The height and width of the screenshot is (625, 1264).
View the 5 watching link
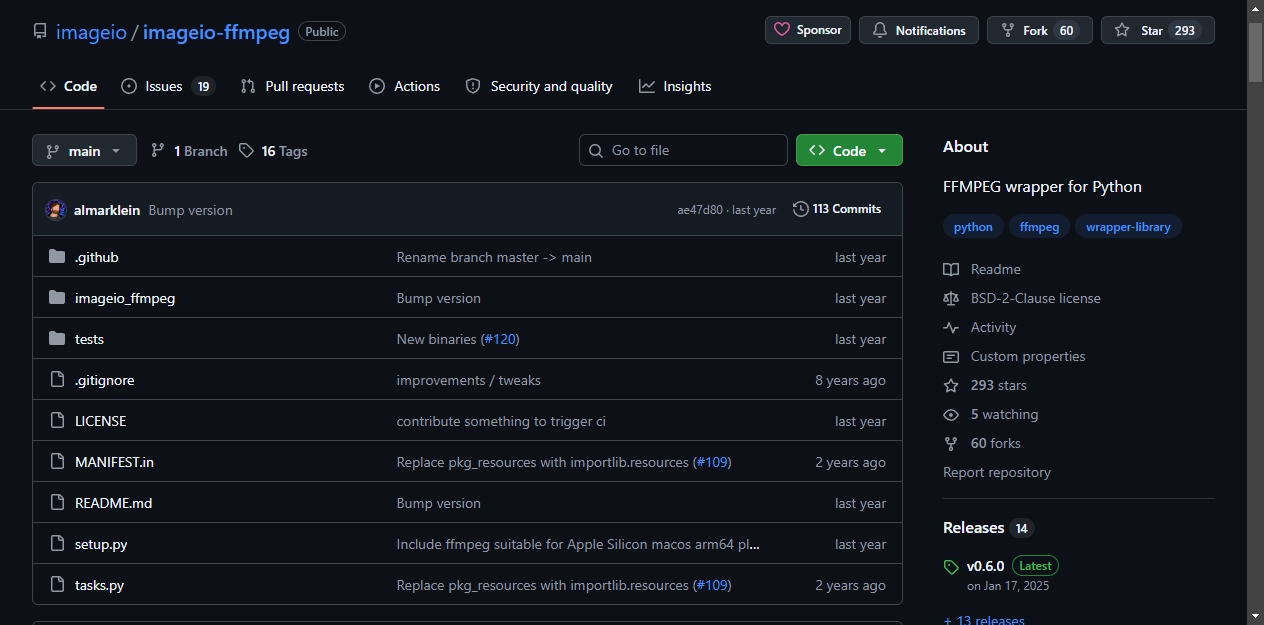coord(991,414)
